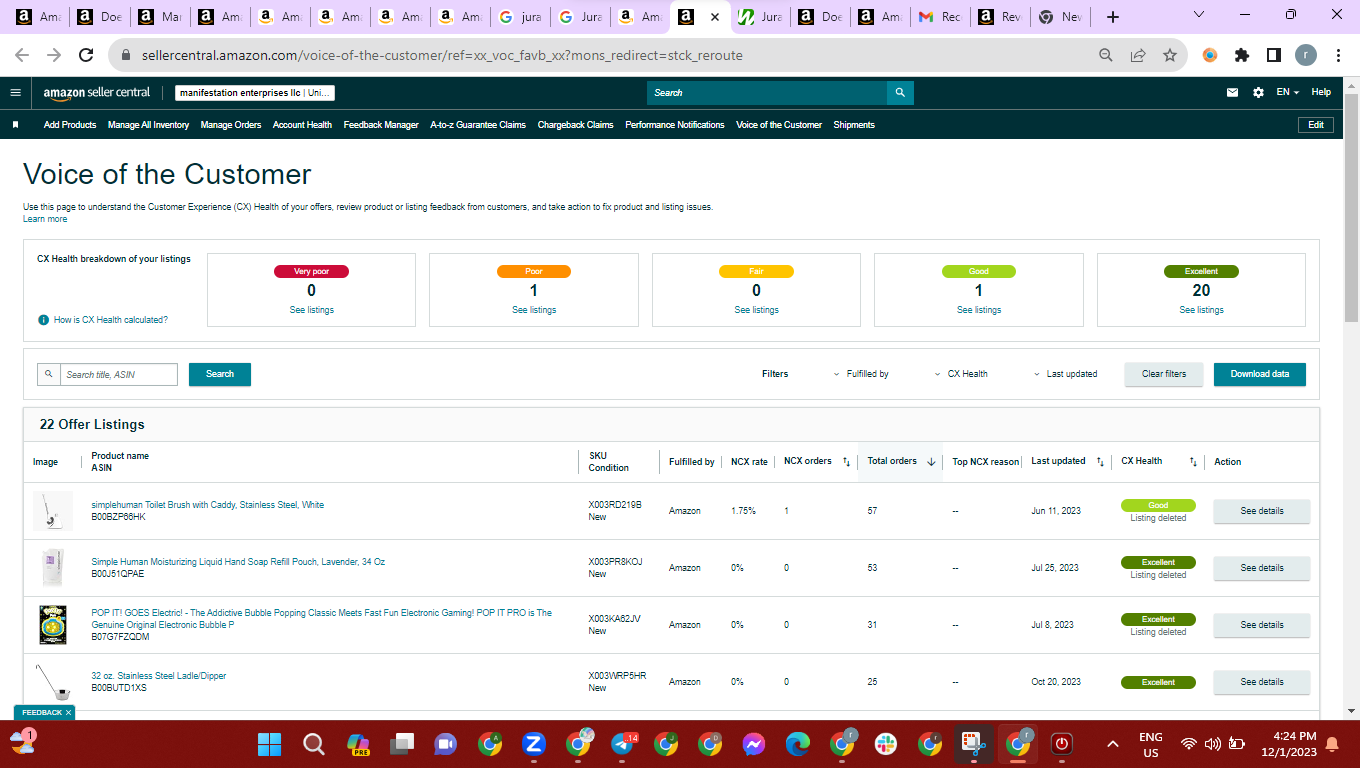Screen dimensions: 1360x768
Task: Open the Seller Central settings gear
Action: click(1258, 92)
